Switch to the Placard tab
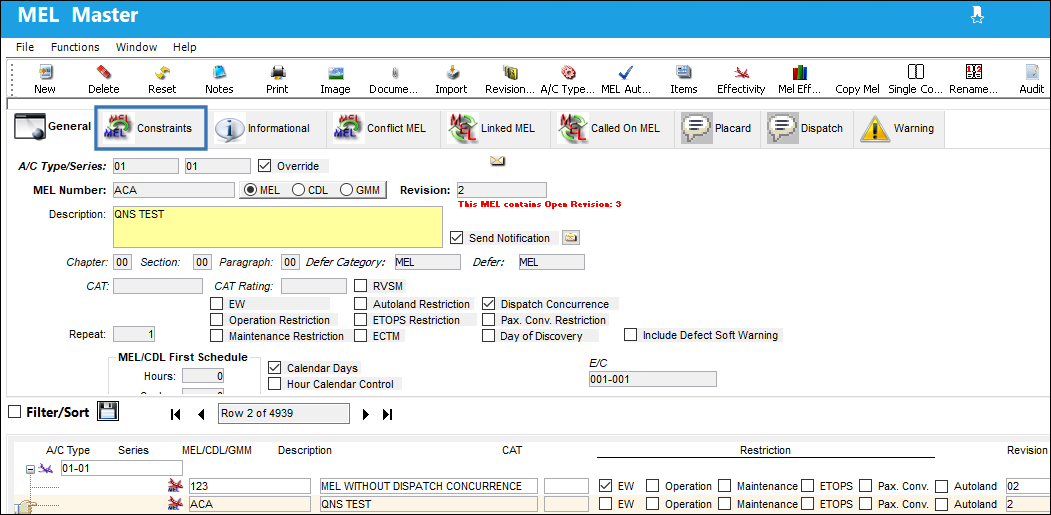 (717, 128)
